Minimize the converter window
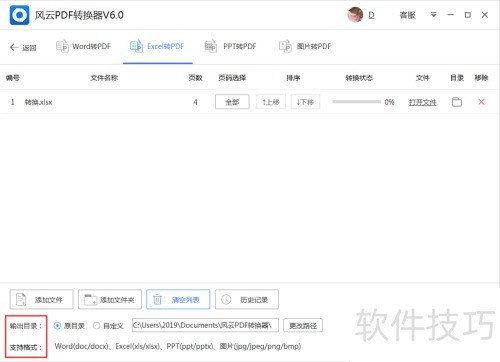Viewport: 500px width, 362px height. pyautogui.click(x=451, y=15)
